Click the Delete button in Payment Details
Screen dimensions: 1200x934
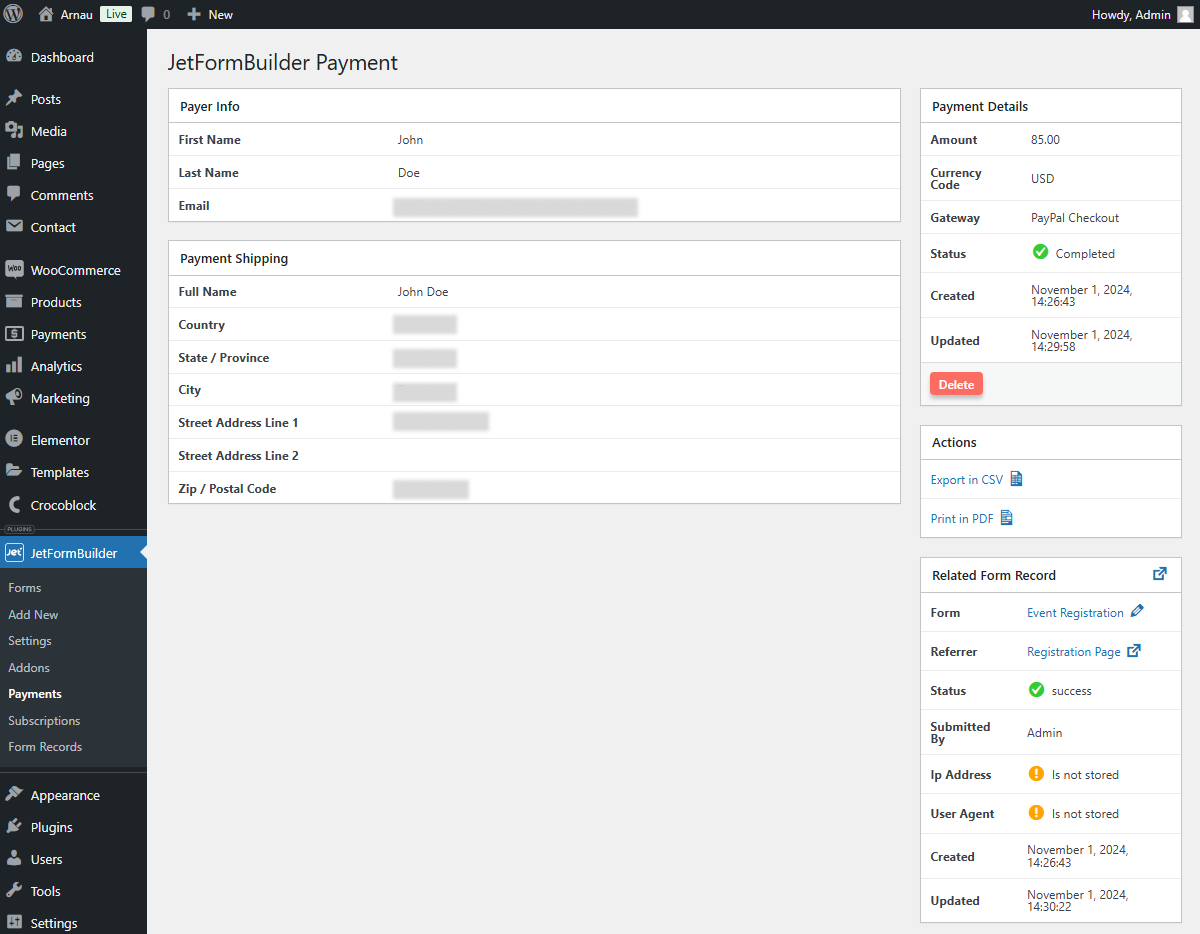[x=956, y=383]
